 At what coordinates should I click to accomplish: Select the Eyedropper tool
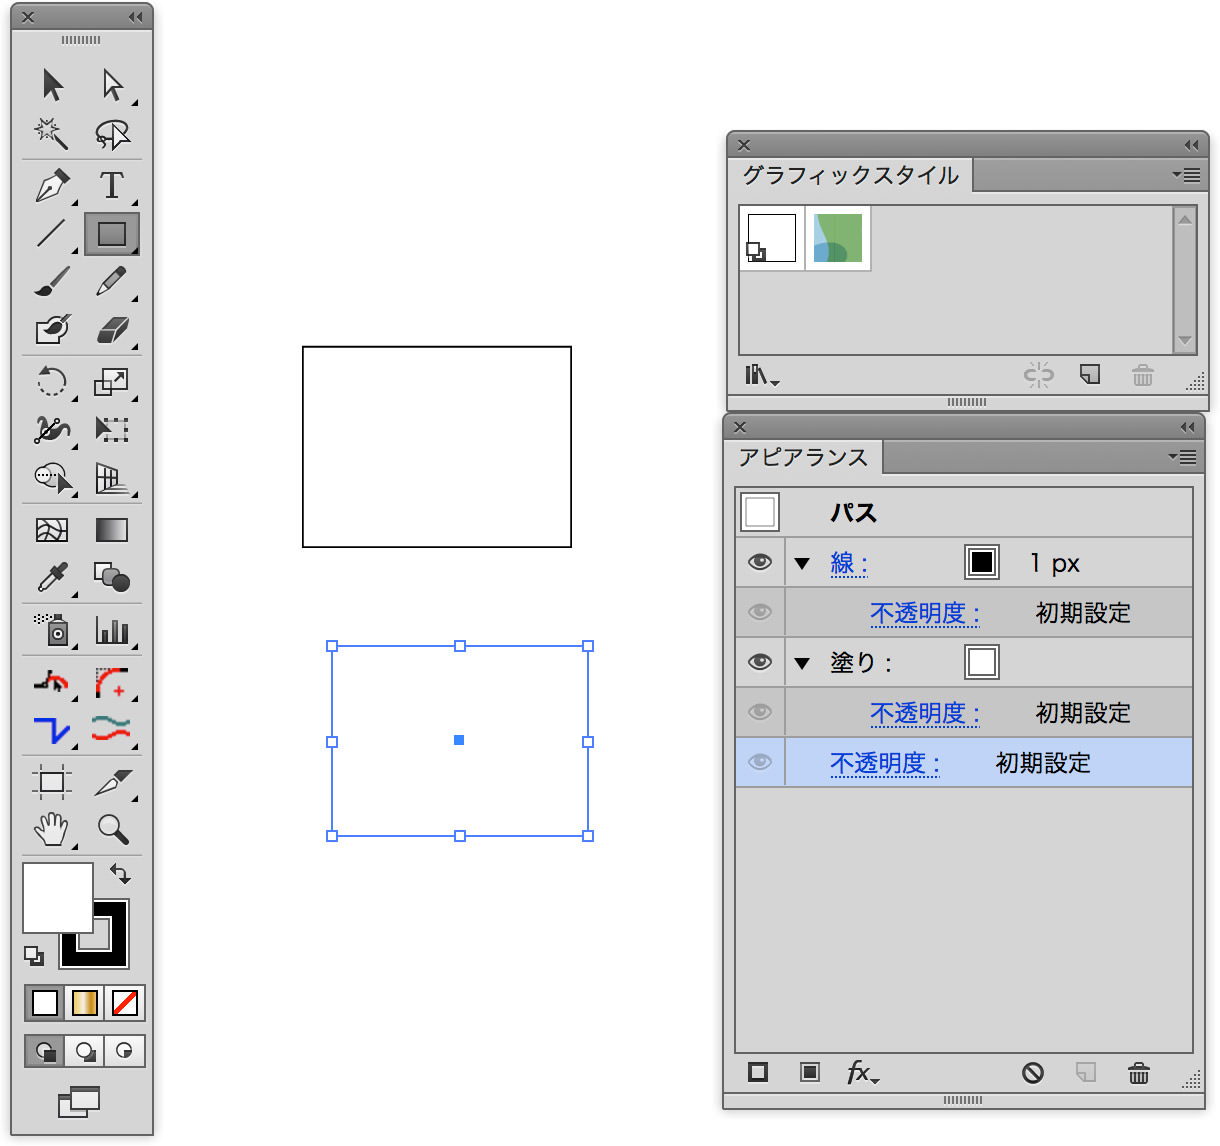pyautogui.click(x=52, y=578)
